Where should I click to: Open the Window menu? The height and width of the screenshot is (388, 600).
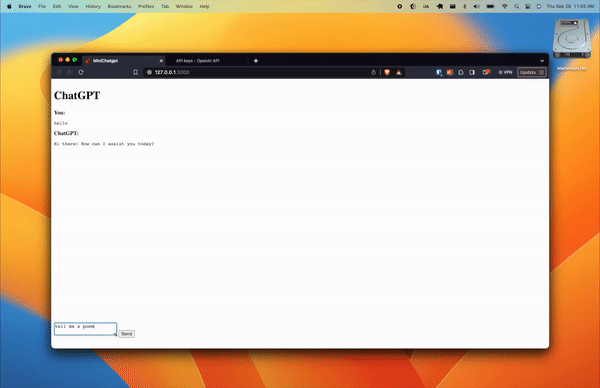[184, 7]
